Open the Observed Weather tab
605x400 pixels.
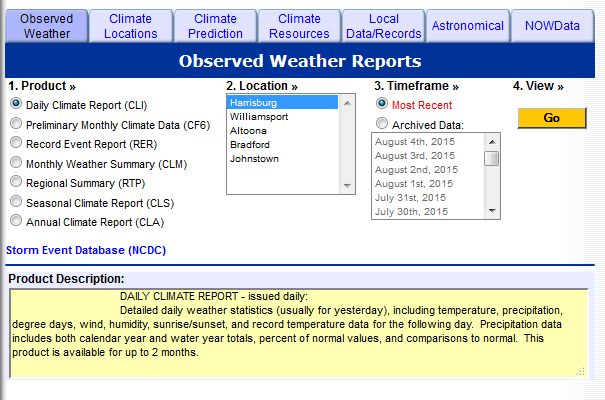pos(47,26)
